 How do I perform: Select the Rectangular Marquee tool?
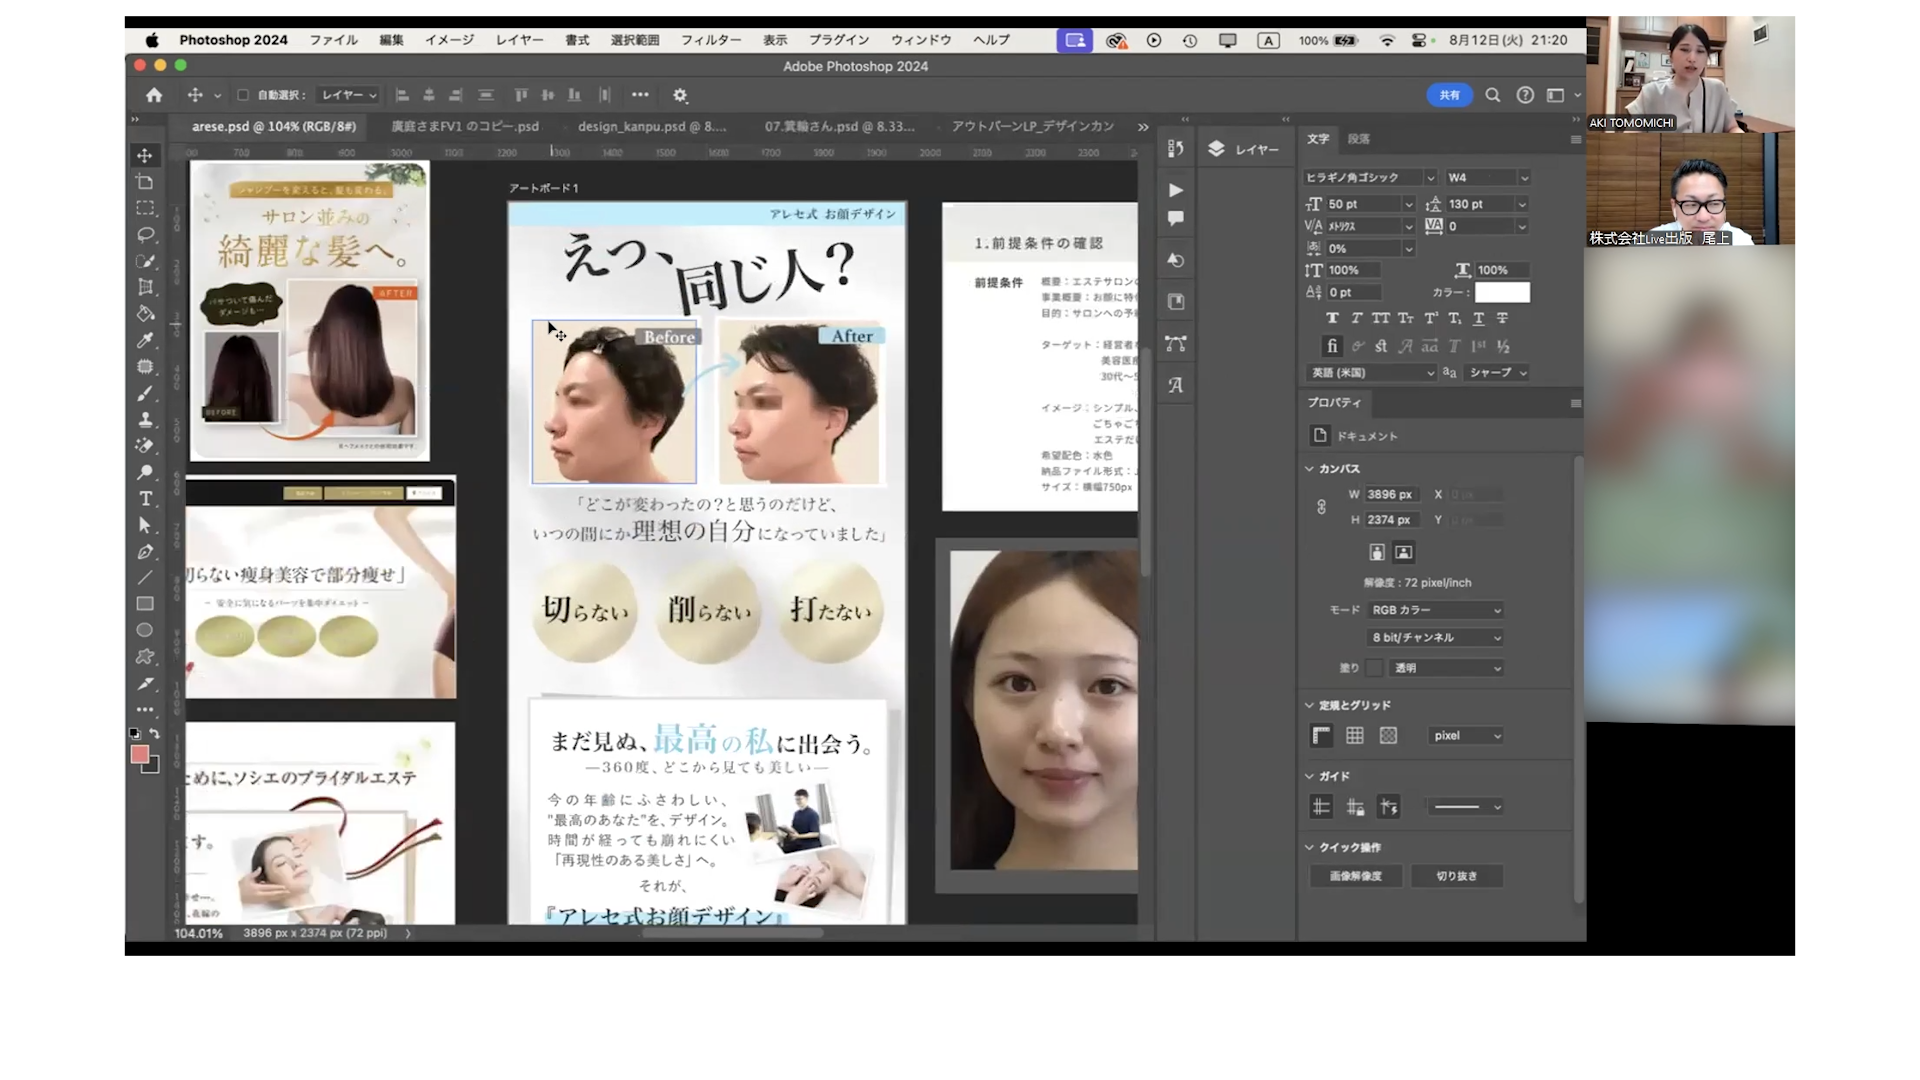145,208
